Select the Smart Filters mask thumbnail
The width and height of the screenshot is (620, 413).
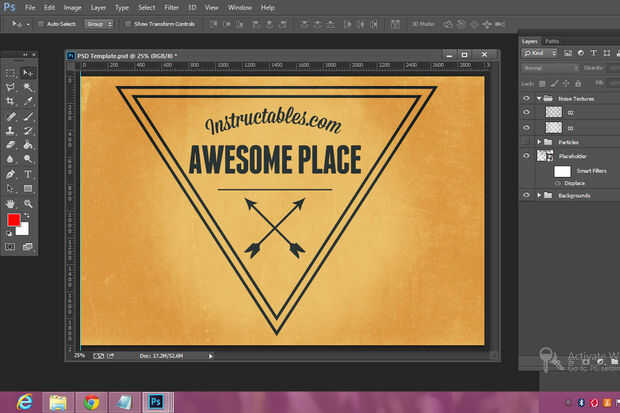pos(562,171)
